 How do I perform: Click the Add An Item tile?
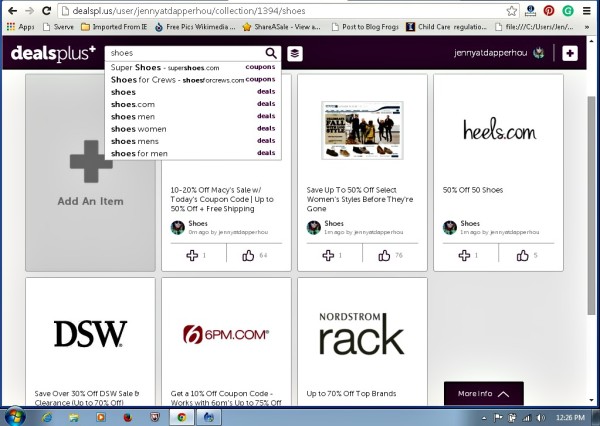coord(90,173)
